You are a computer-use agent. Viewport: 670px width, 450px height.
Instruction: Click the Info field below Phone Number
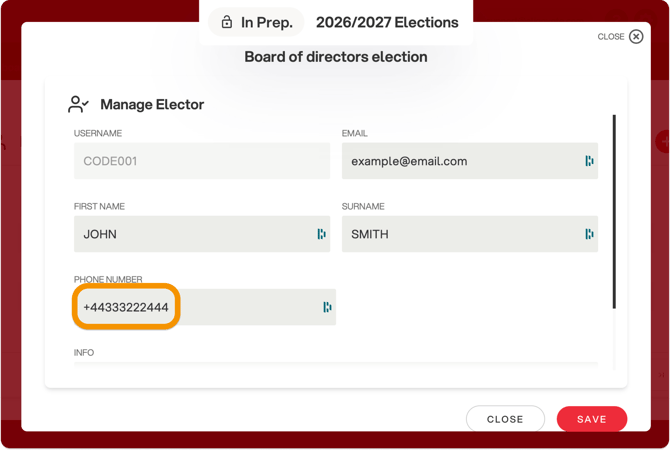coord(335,366)
